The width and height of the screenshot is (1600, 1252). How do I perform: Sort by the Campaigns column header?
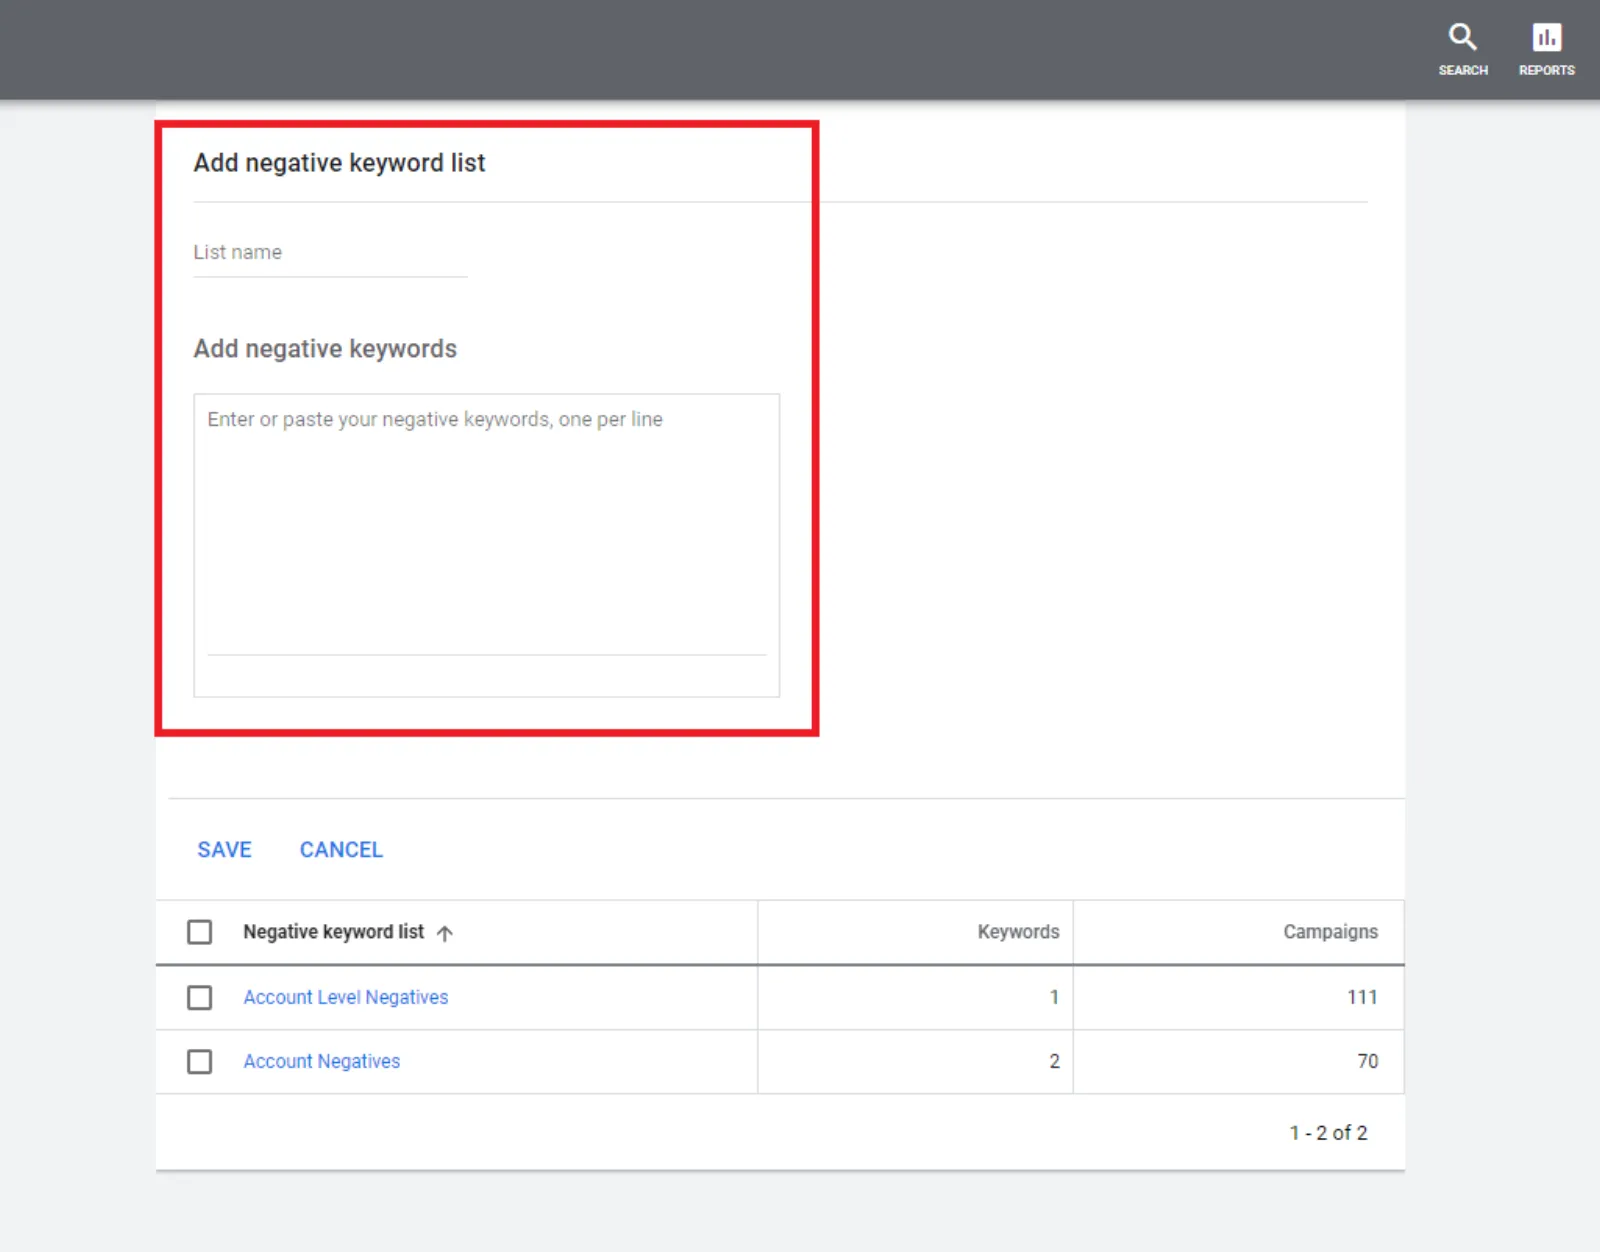coord(1330,932)
